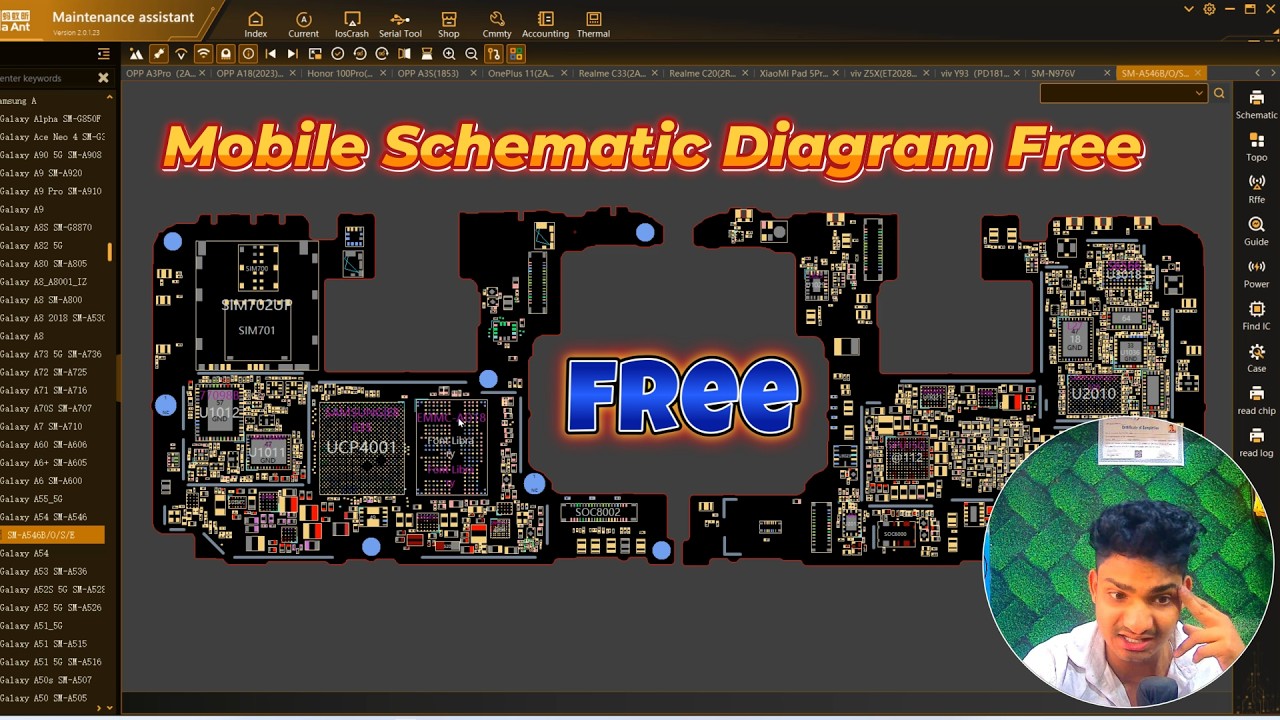Image resolution: width=1280 pixels, height=720 pixels.
Task: Open the Guide panel
Action: (1257, 231)
